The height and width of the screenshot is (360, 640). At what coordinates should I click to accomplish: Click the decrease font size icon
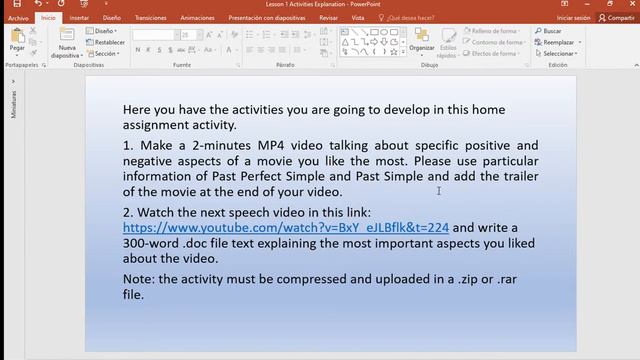point(220,35)
